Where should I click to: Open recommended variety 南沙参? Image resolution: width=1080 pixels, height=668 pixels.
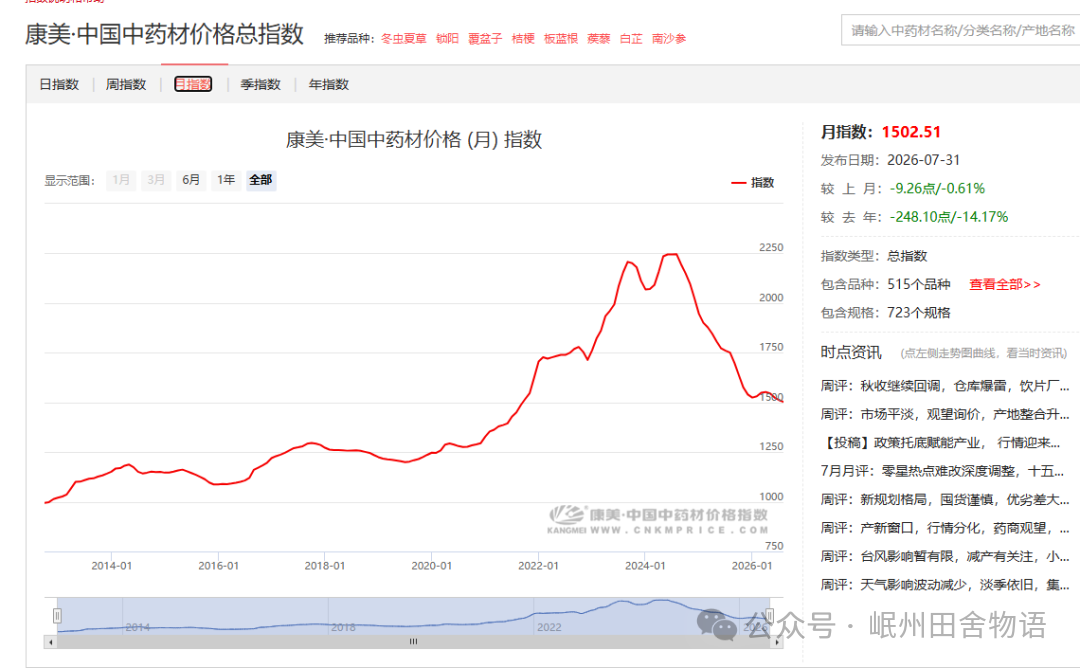pyautogui.click(x=669, y=39)
